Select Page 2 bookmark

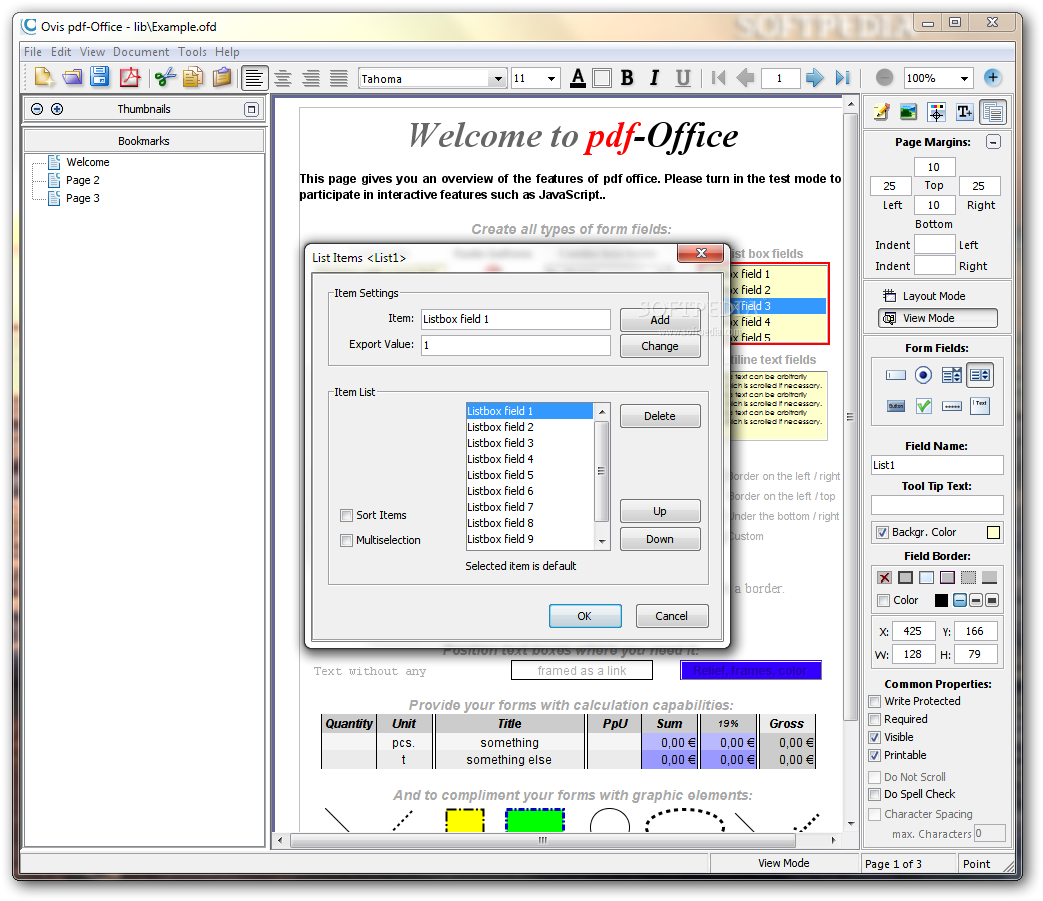pyautogui.click(x=82, y=180)
